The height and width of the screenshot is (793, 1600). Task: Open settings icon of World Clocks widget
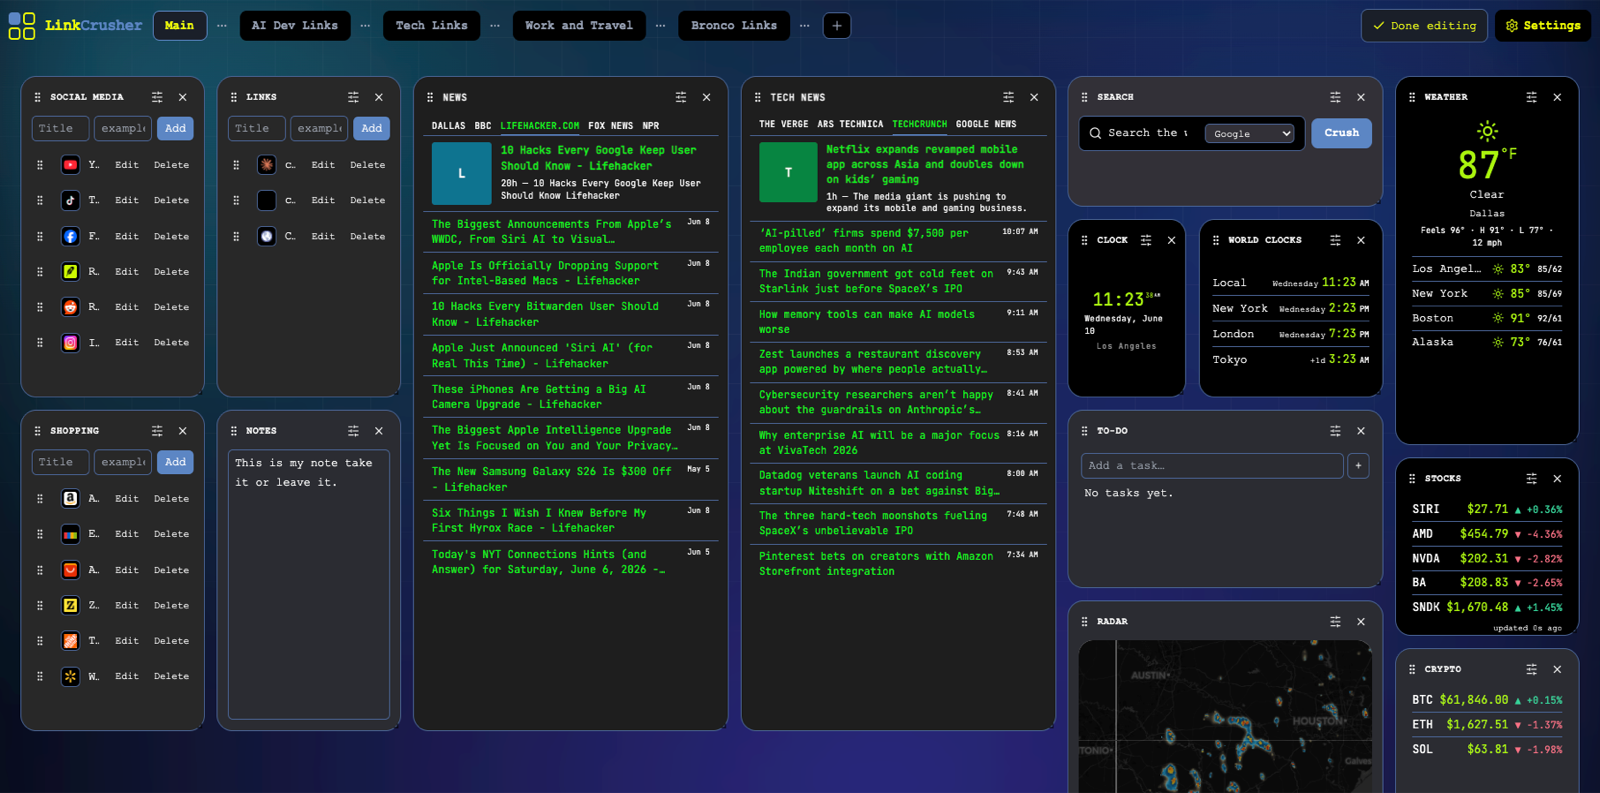point(1335,240)
